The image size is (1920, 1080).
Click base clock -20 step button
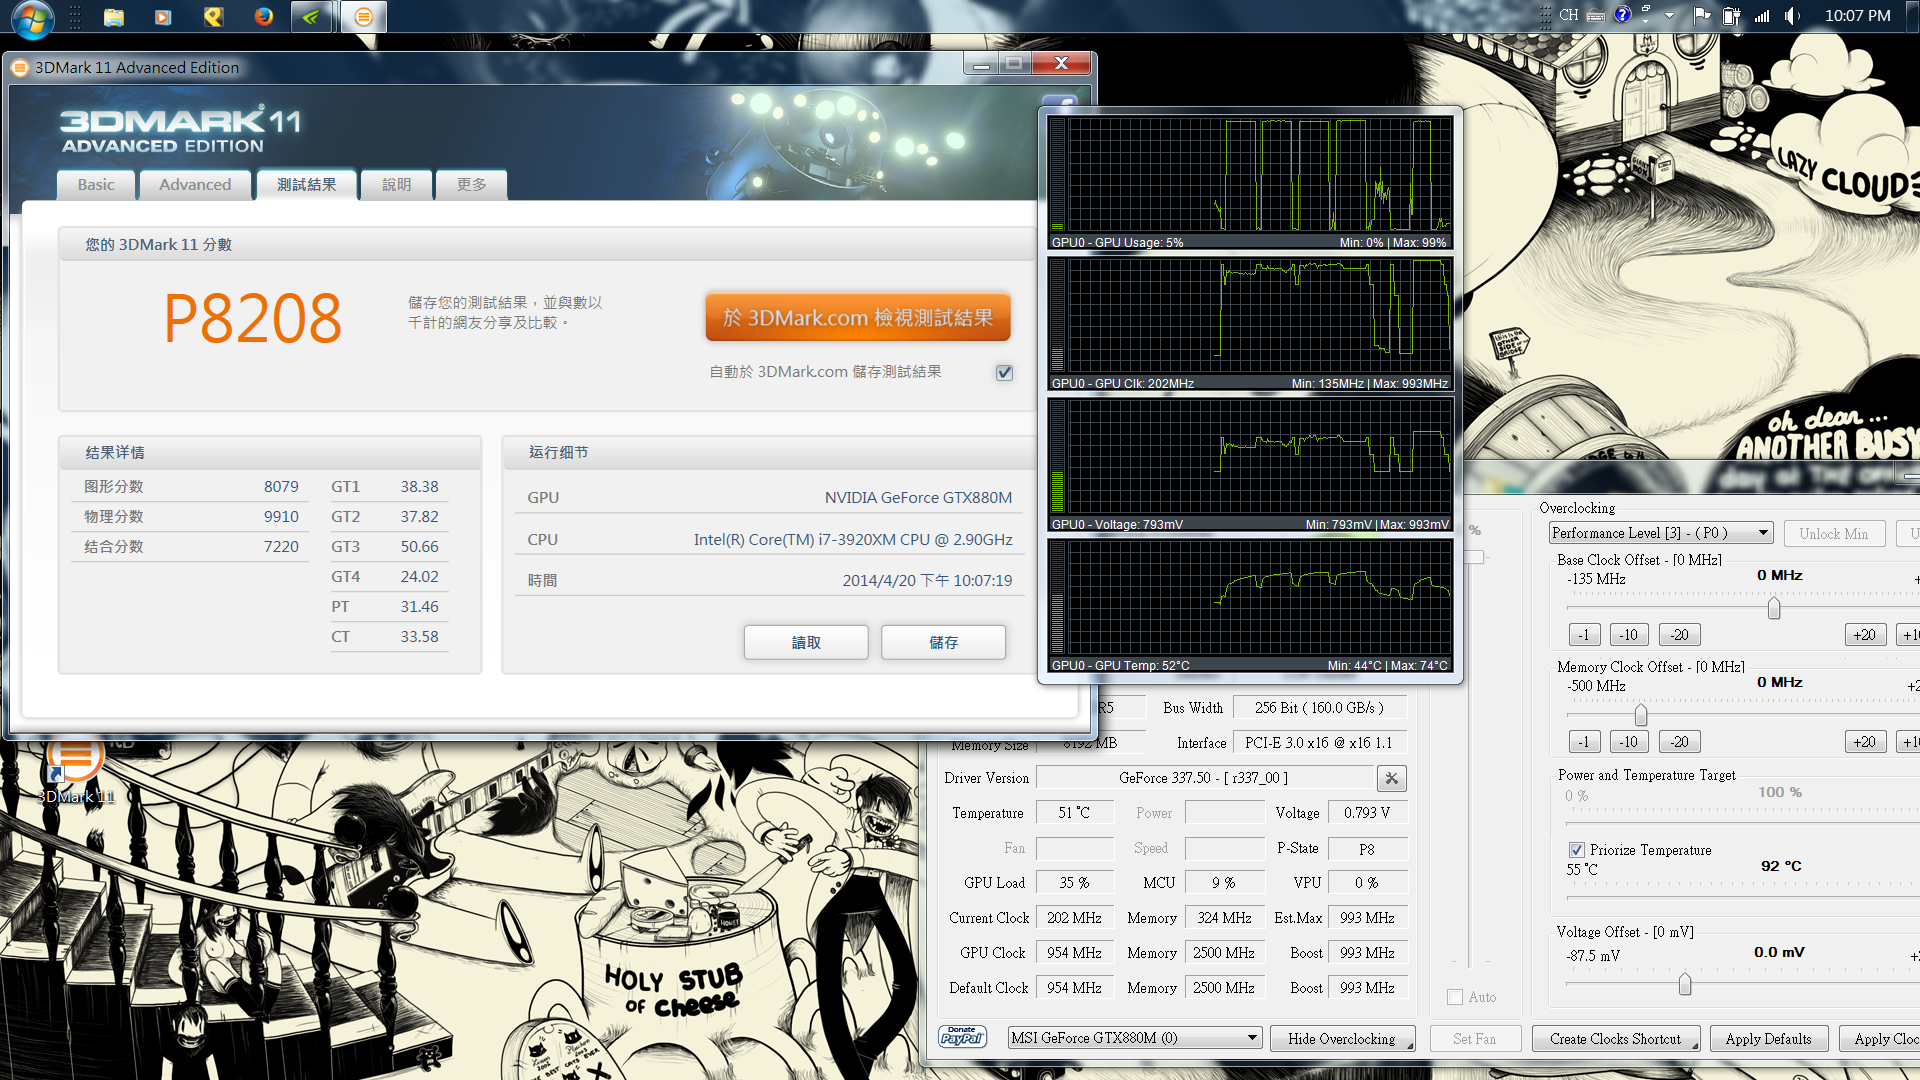pyautogui.click(x=1679, y=635)
